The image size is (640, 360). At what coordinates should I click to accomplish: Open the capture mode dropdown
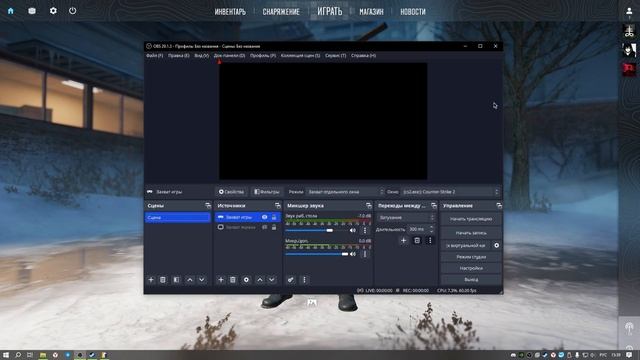tap(345, 191)
